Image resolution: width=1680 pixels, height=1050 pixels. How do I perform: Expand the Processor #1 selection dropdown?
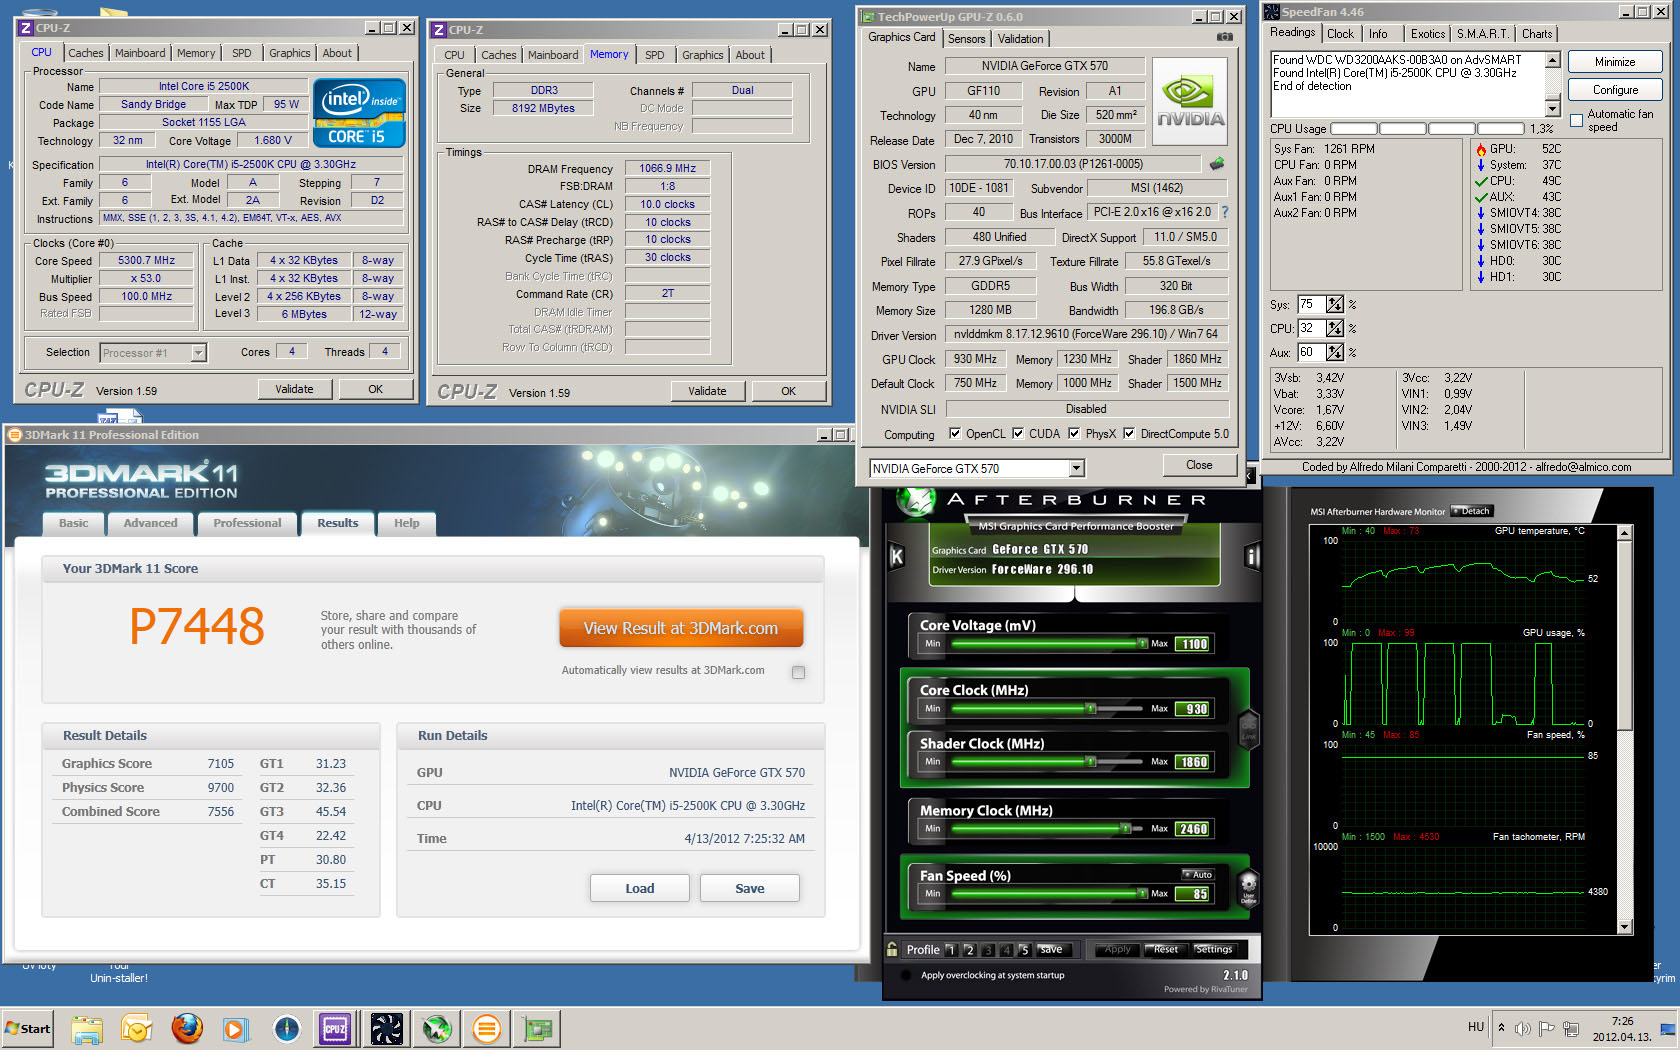click(198, 352)
